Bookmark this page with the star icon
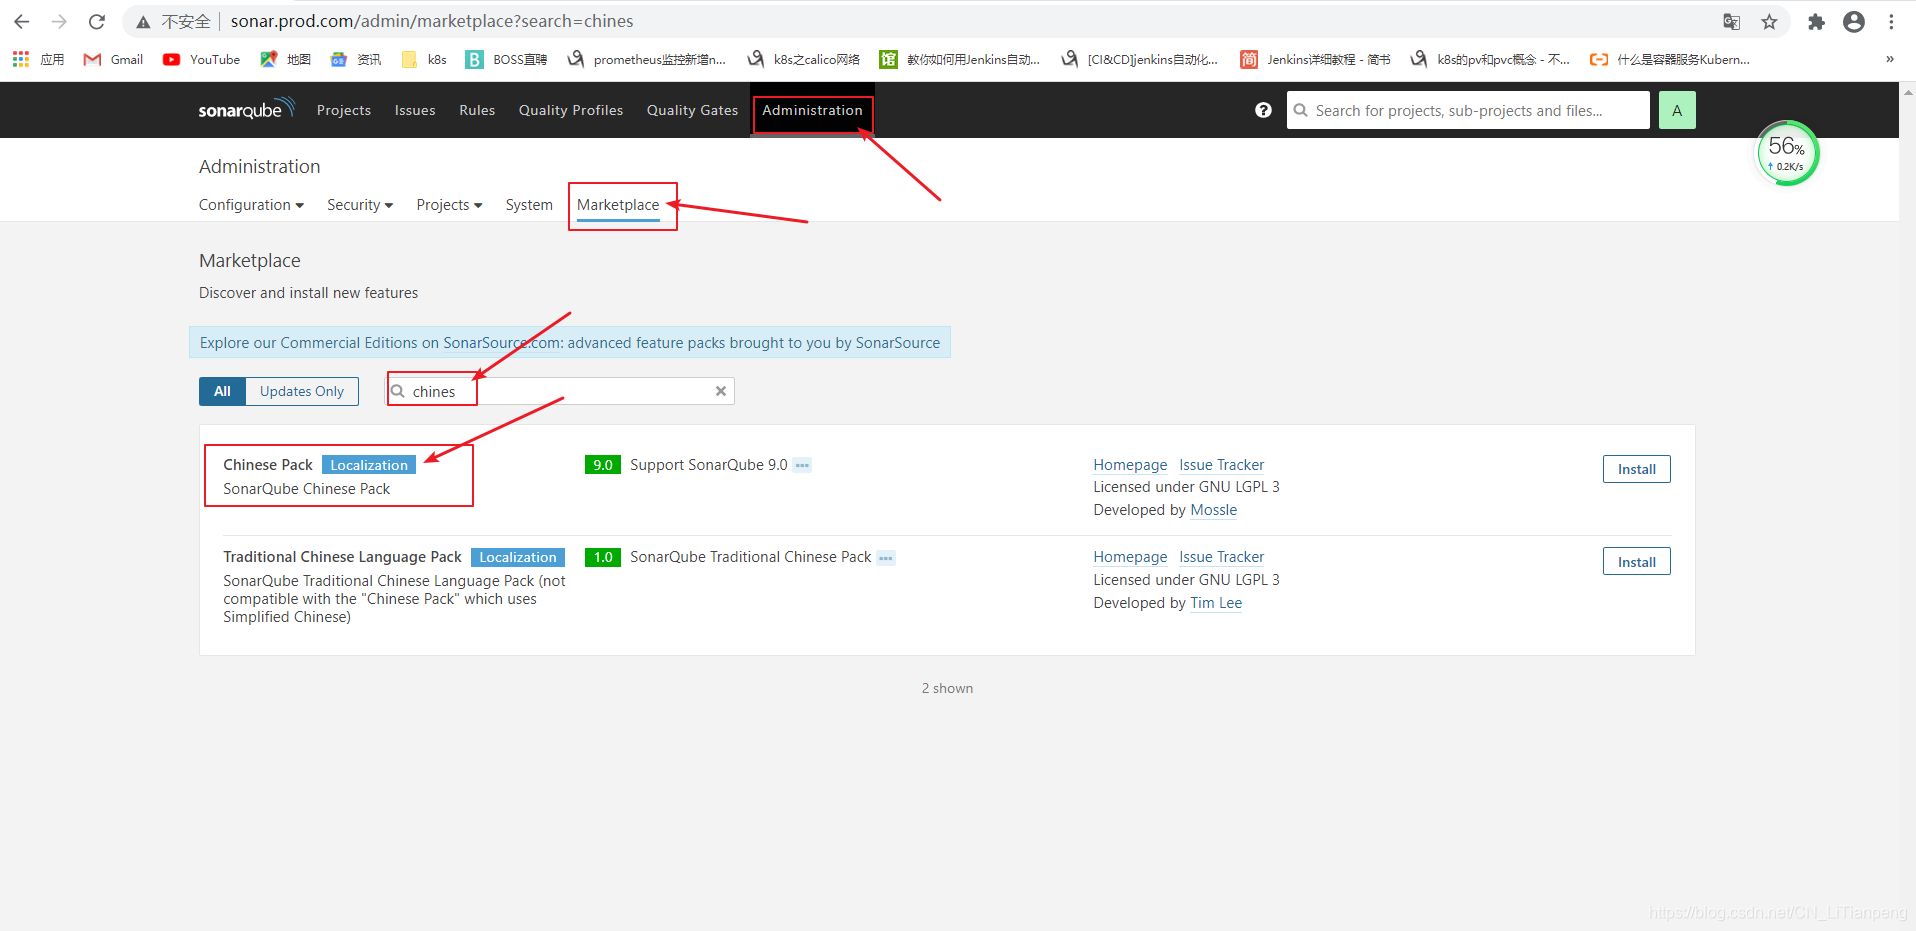Viewport: 1916px width, 931px height. click(1769, 21)
